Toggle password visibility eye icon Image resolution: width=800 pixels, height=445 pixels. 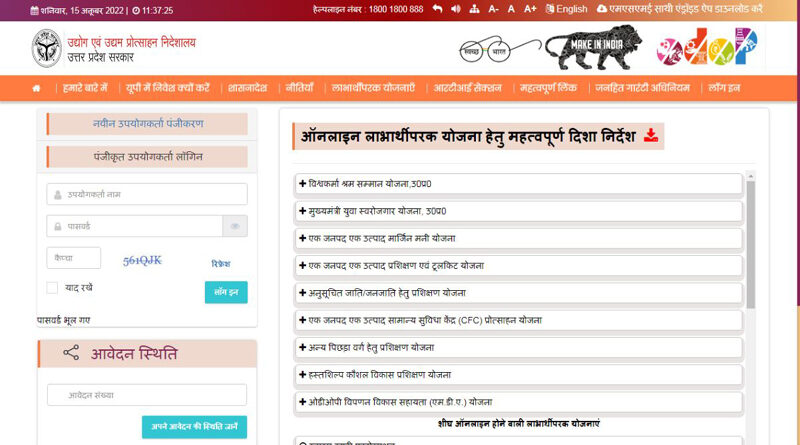(235, 226)
